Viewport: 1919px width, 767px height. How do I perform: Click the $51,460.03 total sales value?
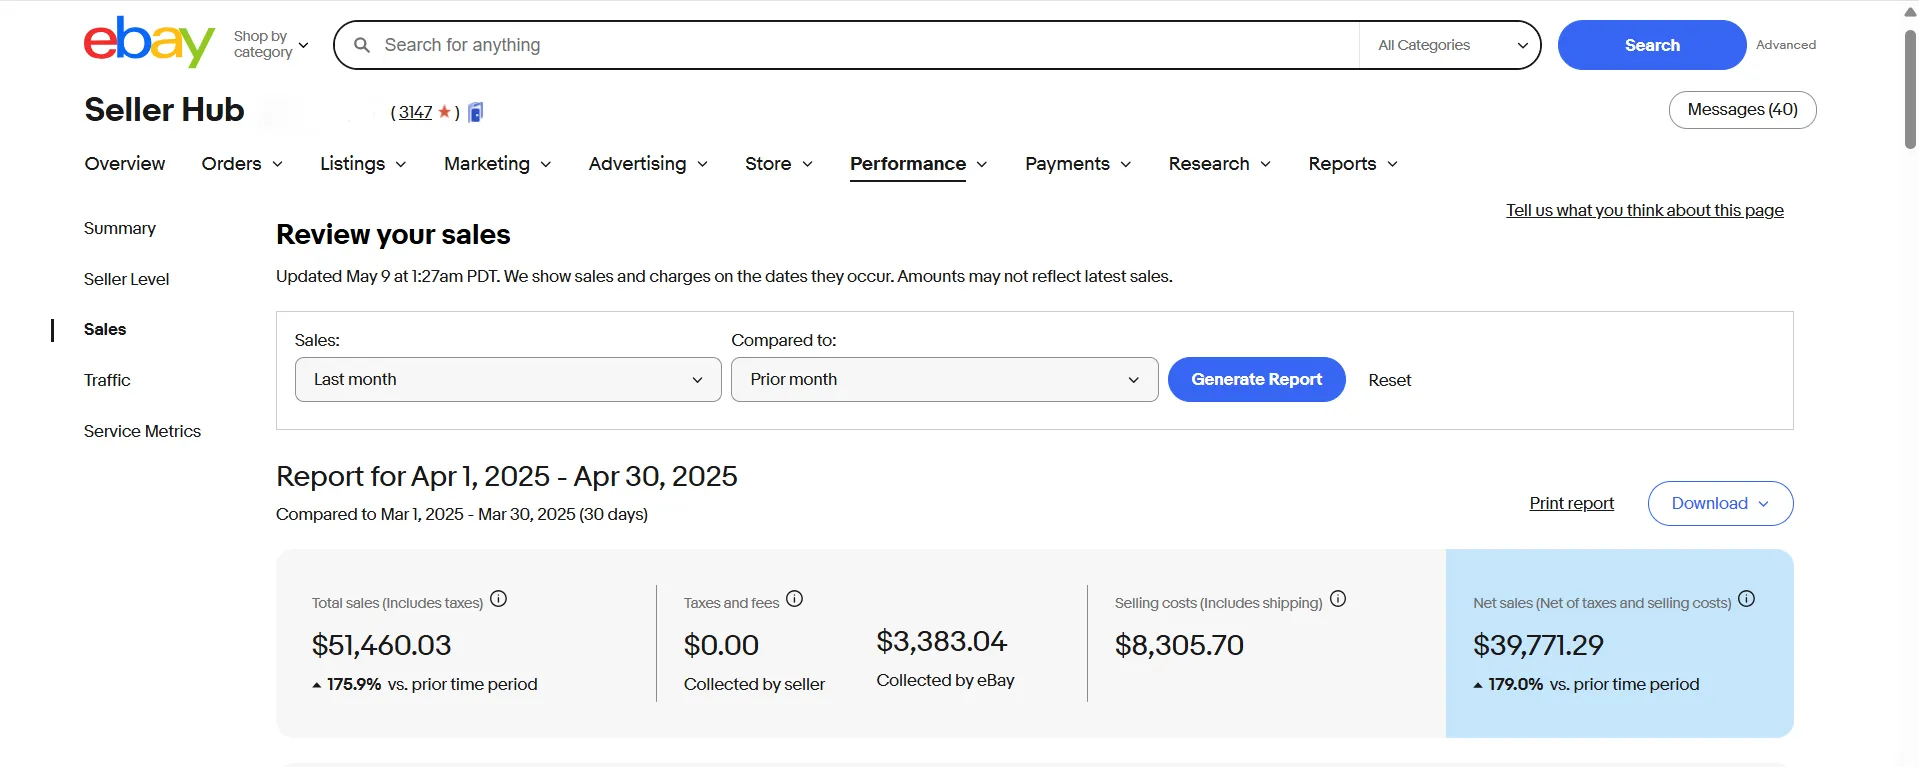tap(382, 645)
